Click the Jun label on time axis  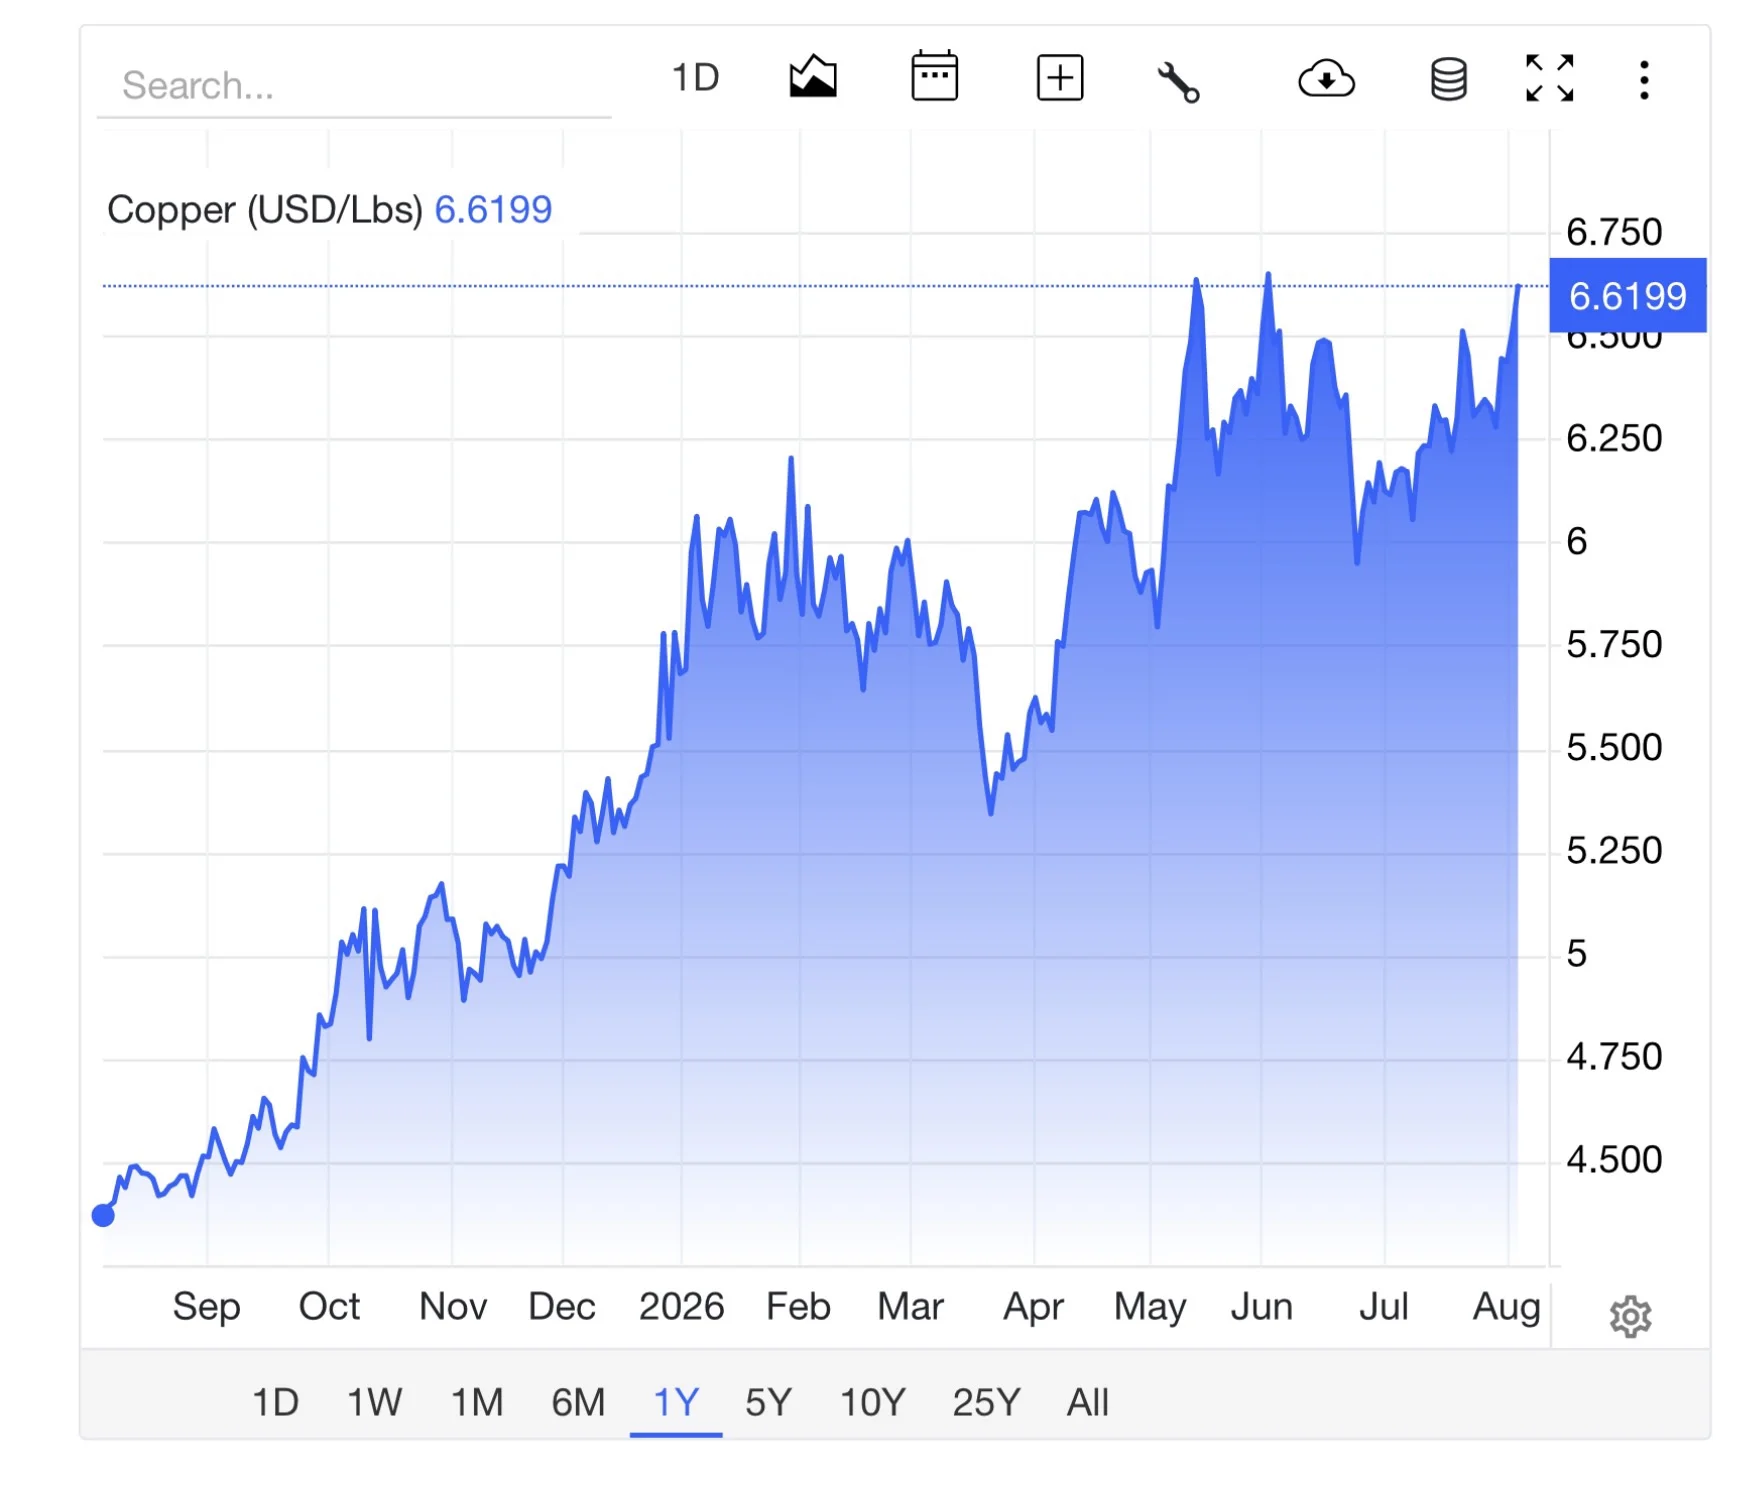coord(1261,1306)
